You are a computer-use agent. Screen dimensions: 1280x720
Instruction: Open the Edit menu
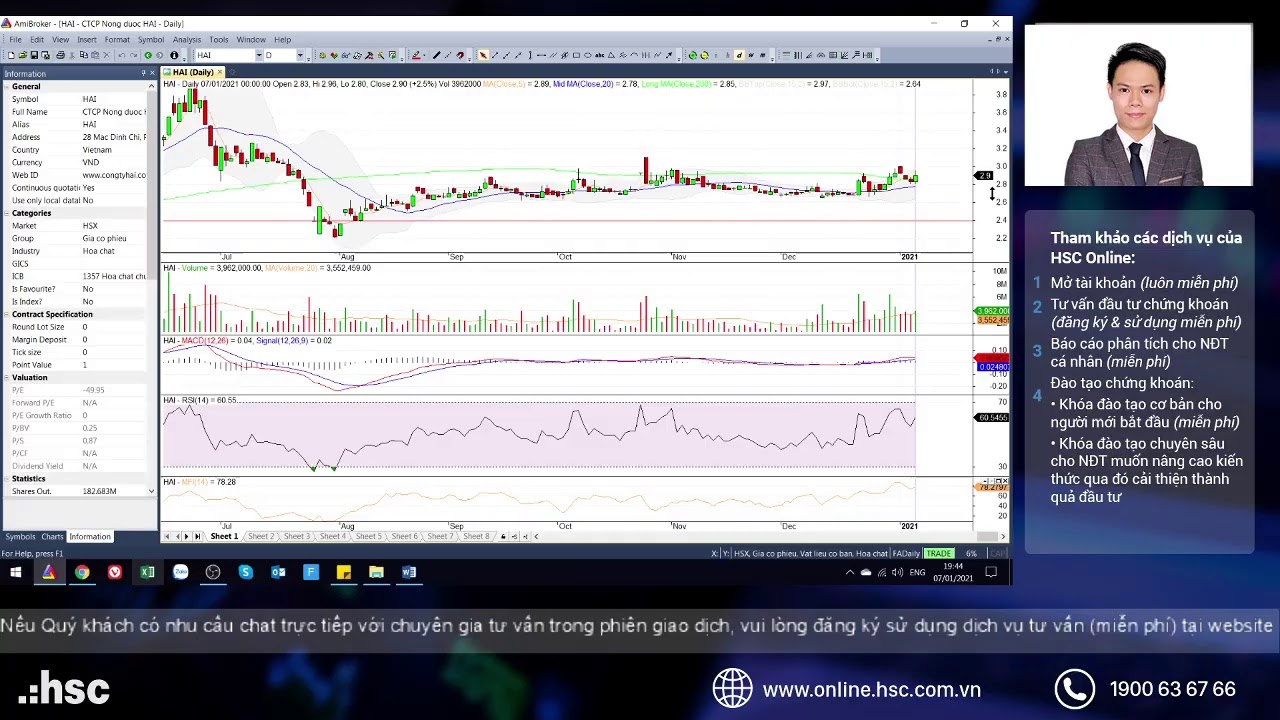tap(37, 40)
